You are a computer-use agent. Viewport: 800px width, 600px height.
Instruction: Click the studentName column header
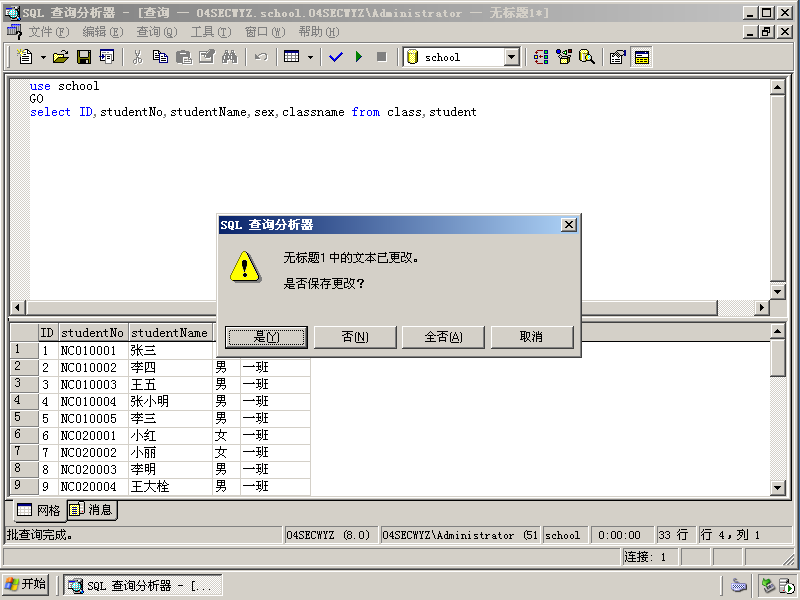[170, 333]
